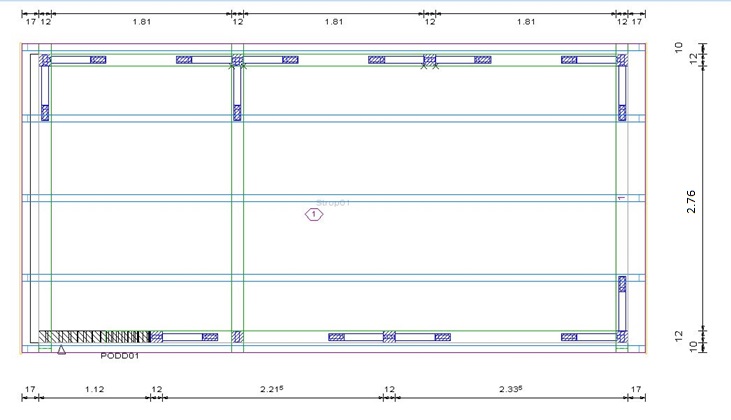Click the rightmost 1.81 top dimension
Image resolution: width=731 pixels, height=420 pixels.
[525, 20]
